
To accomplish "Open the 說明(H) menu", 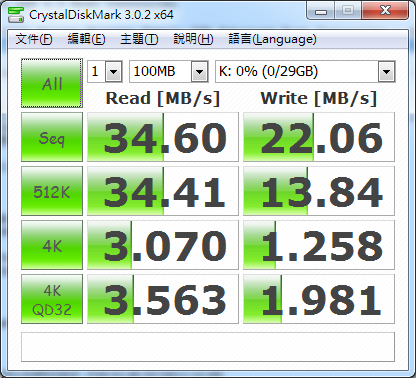I will coord(193,39).
